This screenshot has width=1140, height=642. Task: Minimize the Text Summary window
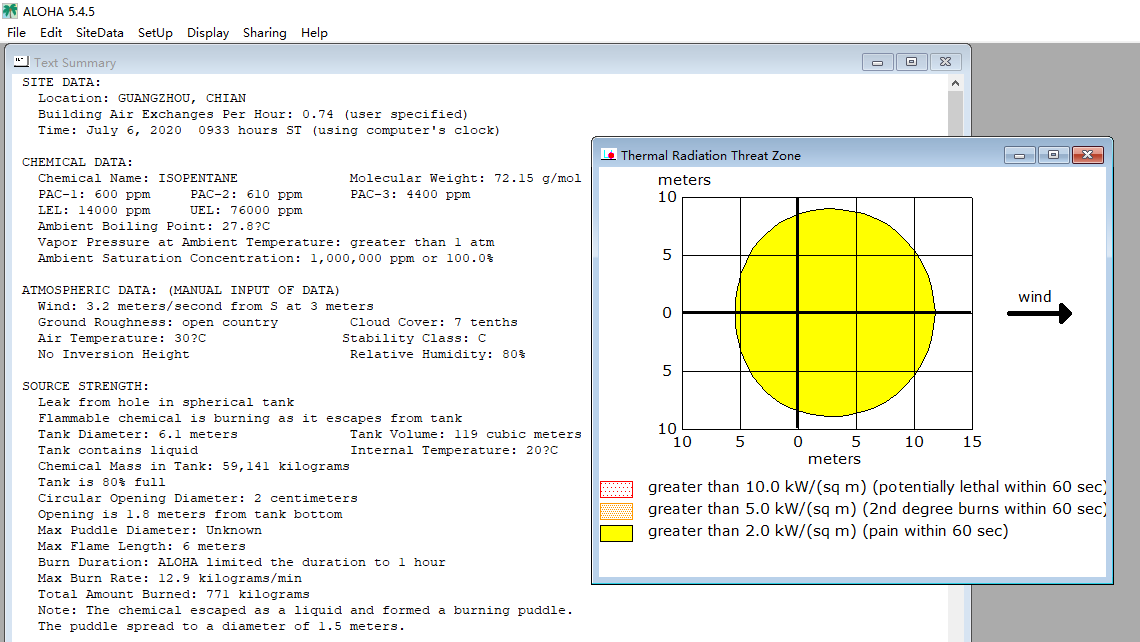point(878,63)
